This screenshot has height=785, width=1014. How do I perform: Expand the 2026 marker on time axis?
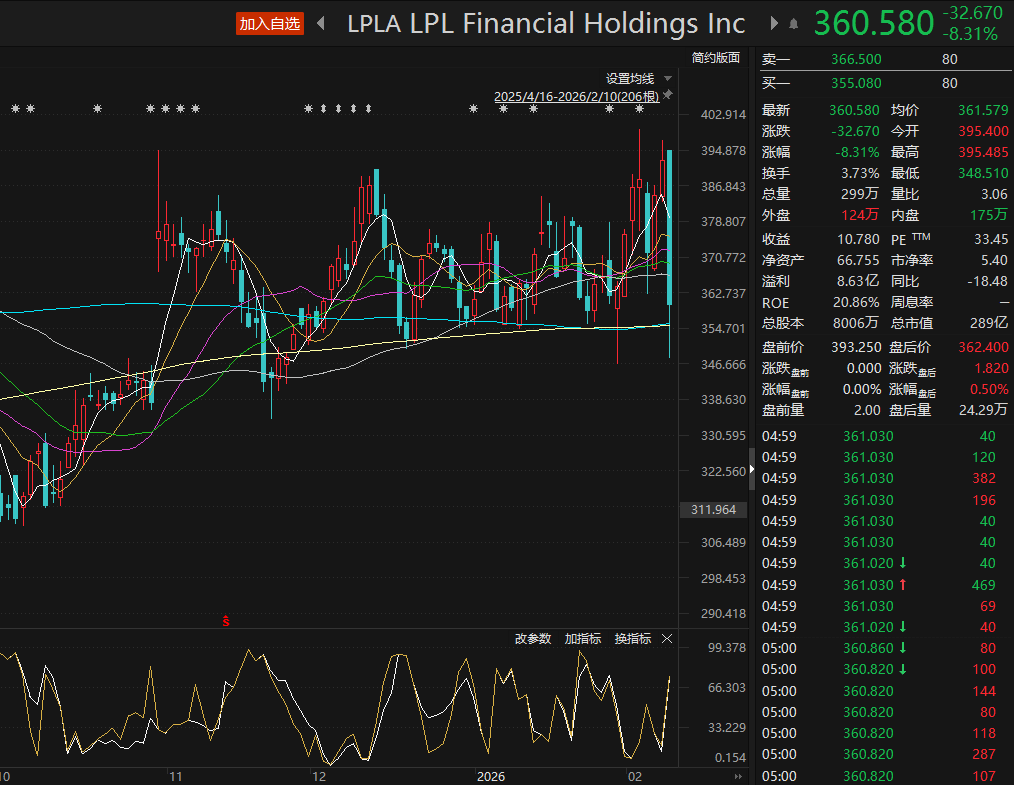click(x=491, y=776)
